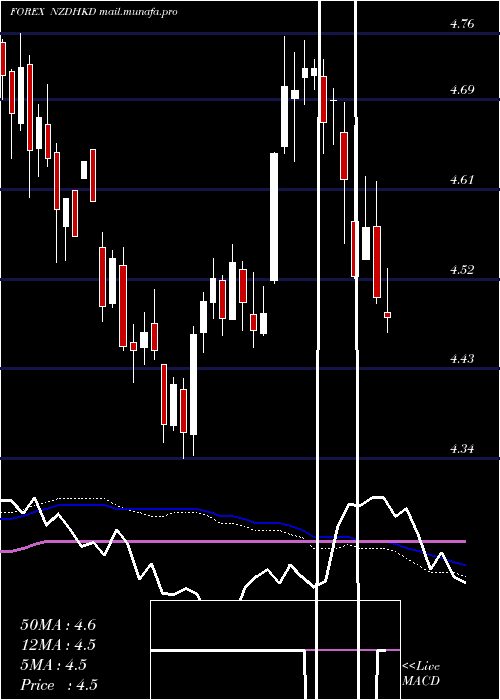
Task: Click the '50MA : 4.6' readout
Action: 58,625
